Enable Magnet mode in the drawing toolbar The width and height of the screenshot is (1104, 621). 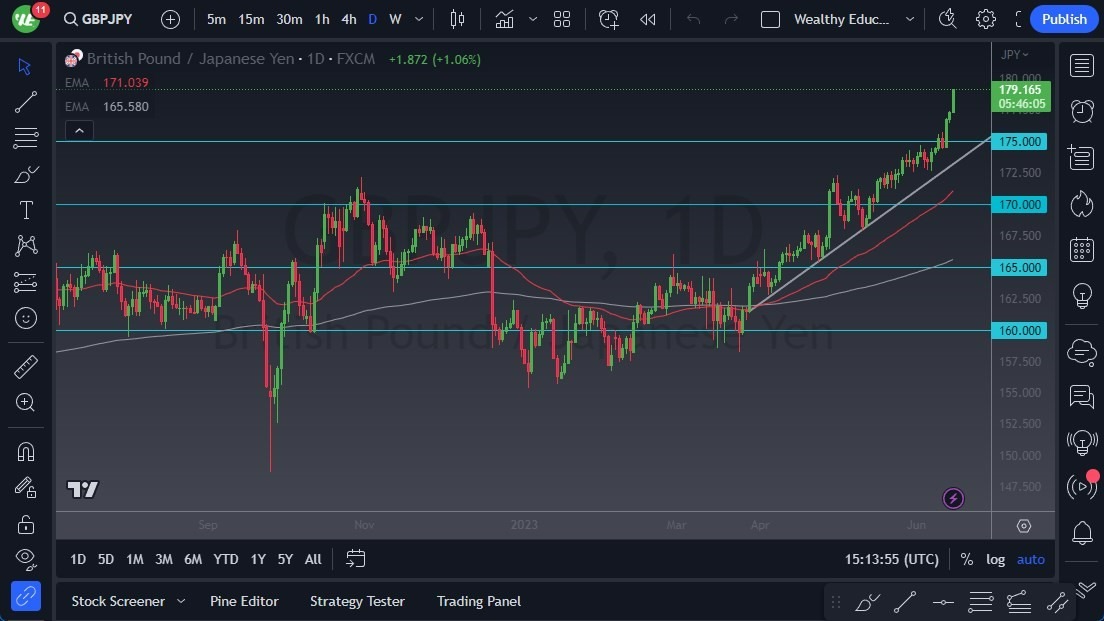point(25,451)
